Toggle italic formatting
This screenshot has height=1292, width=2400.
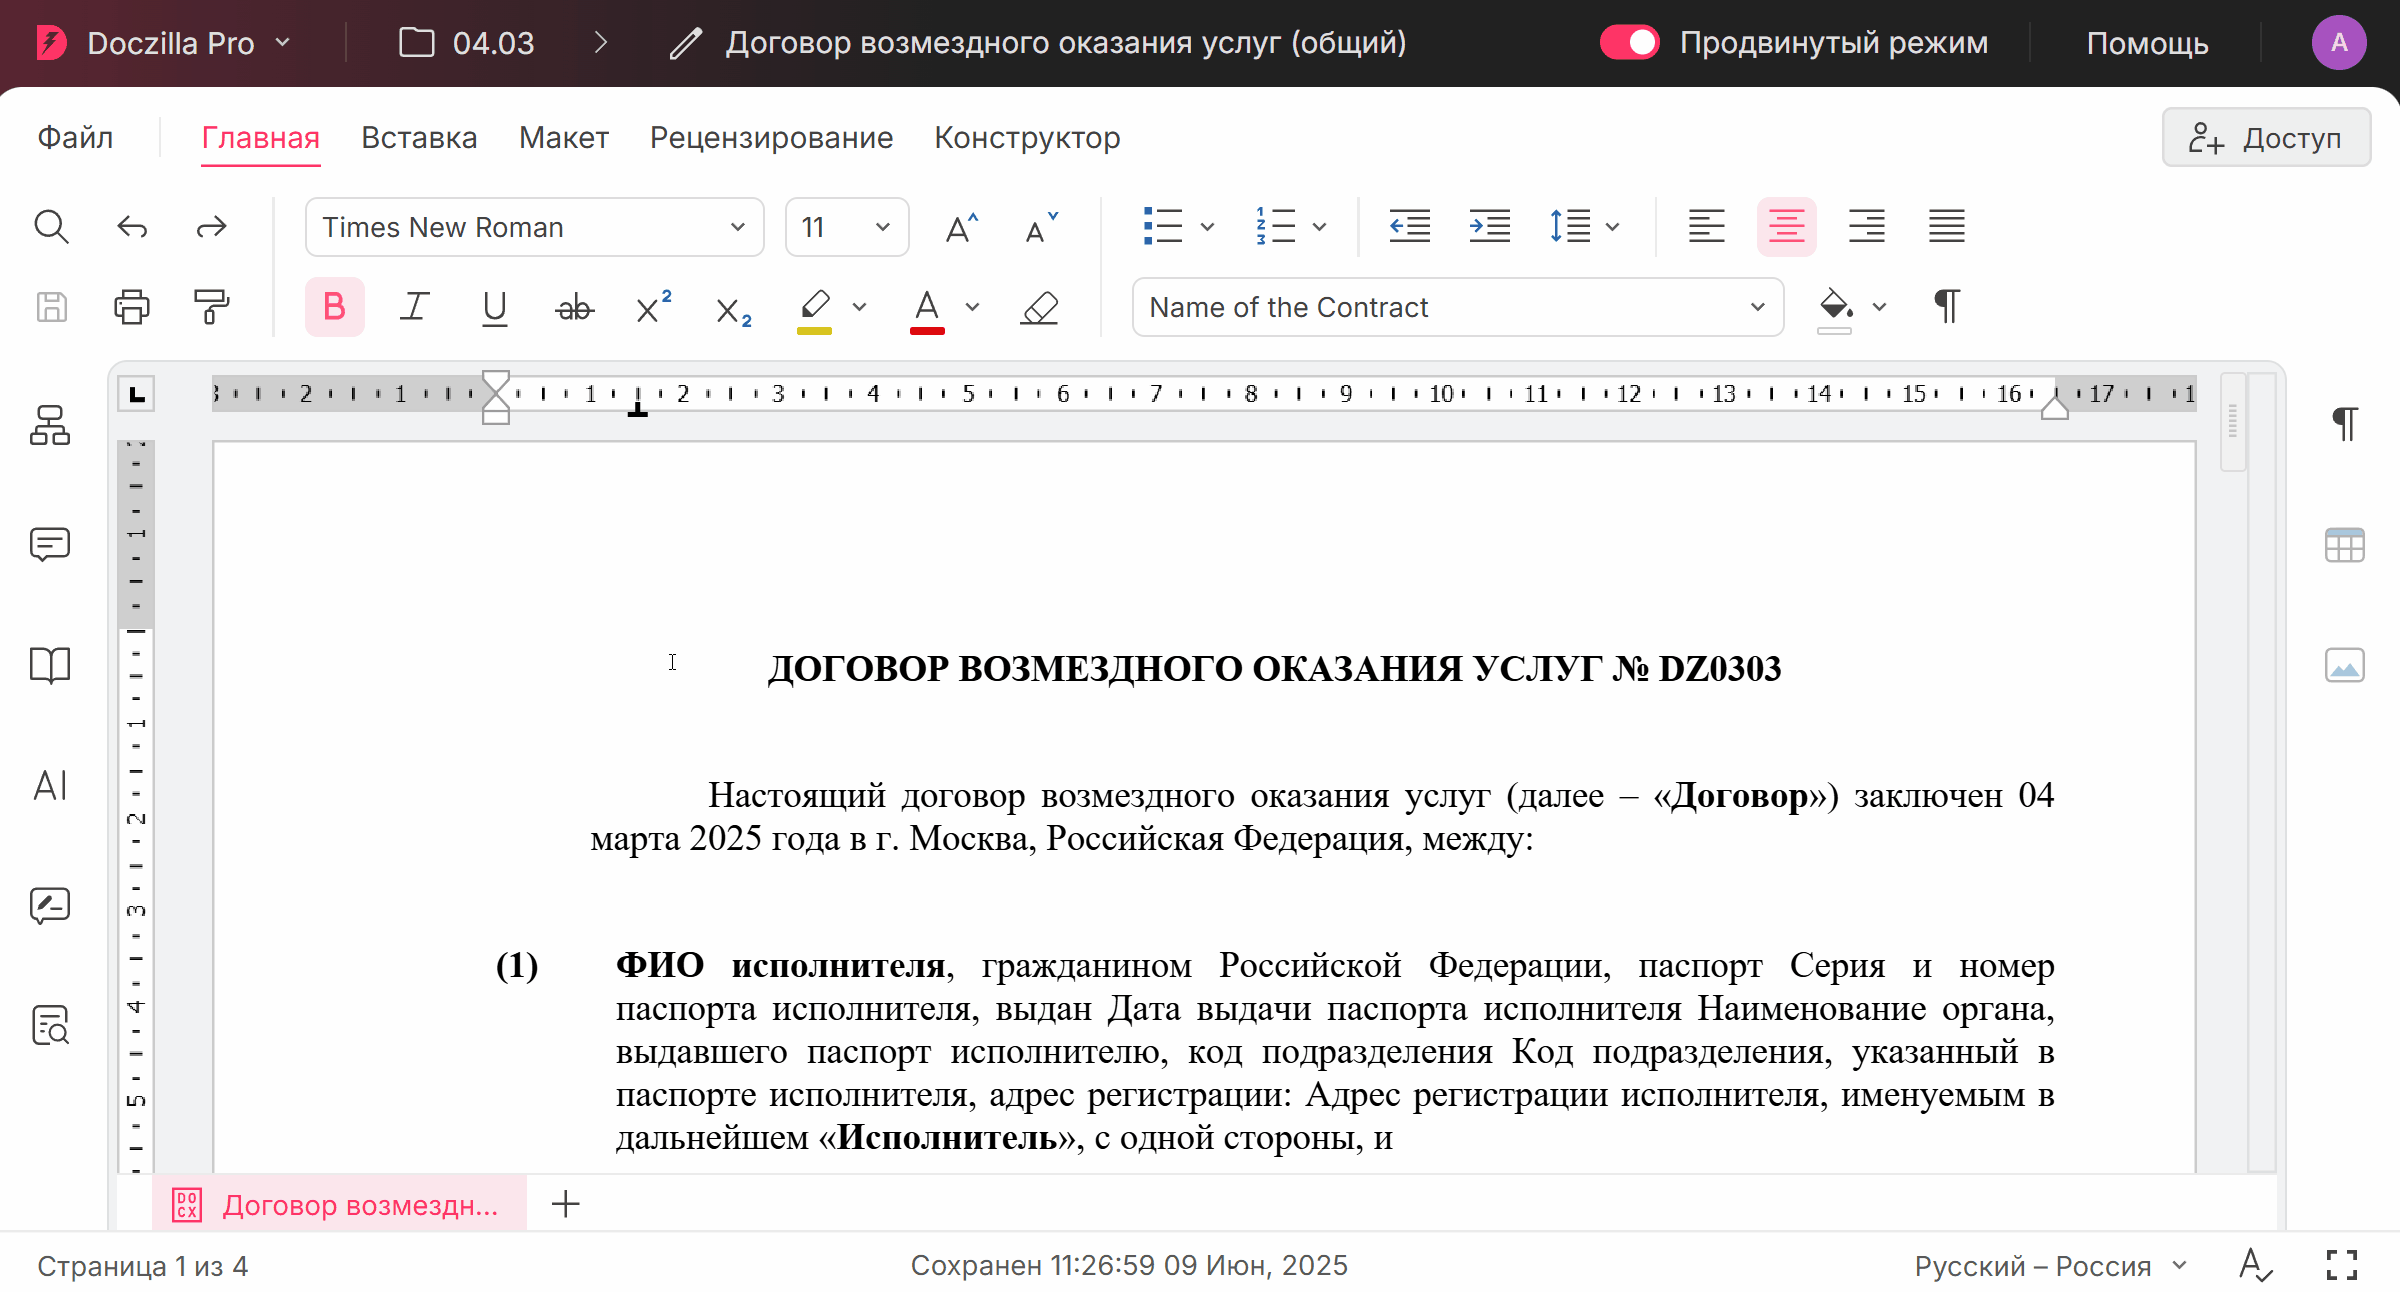point(414,307)
